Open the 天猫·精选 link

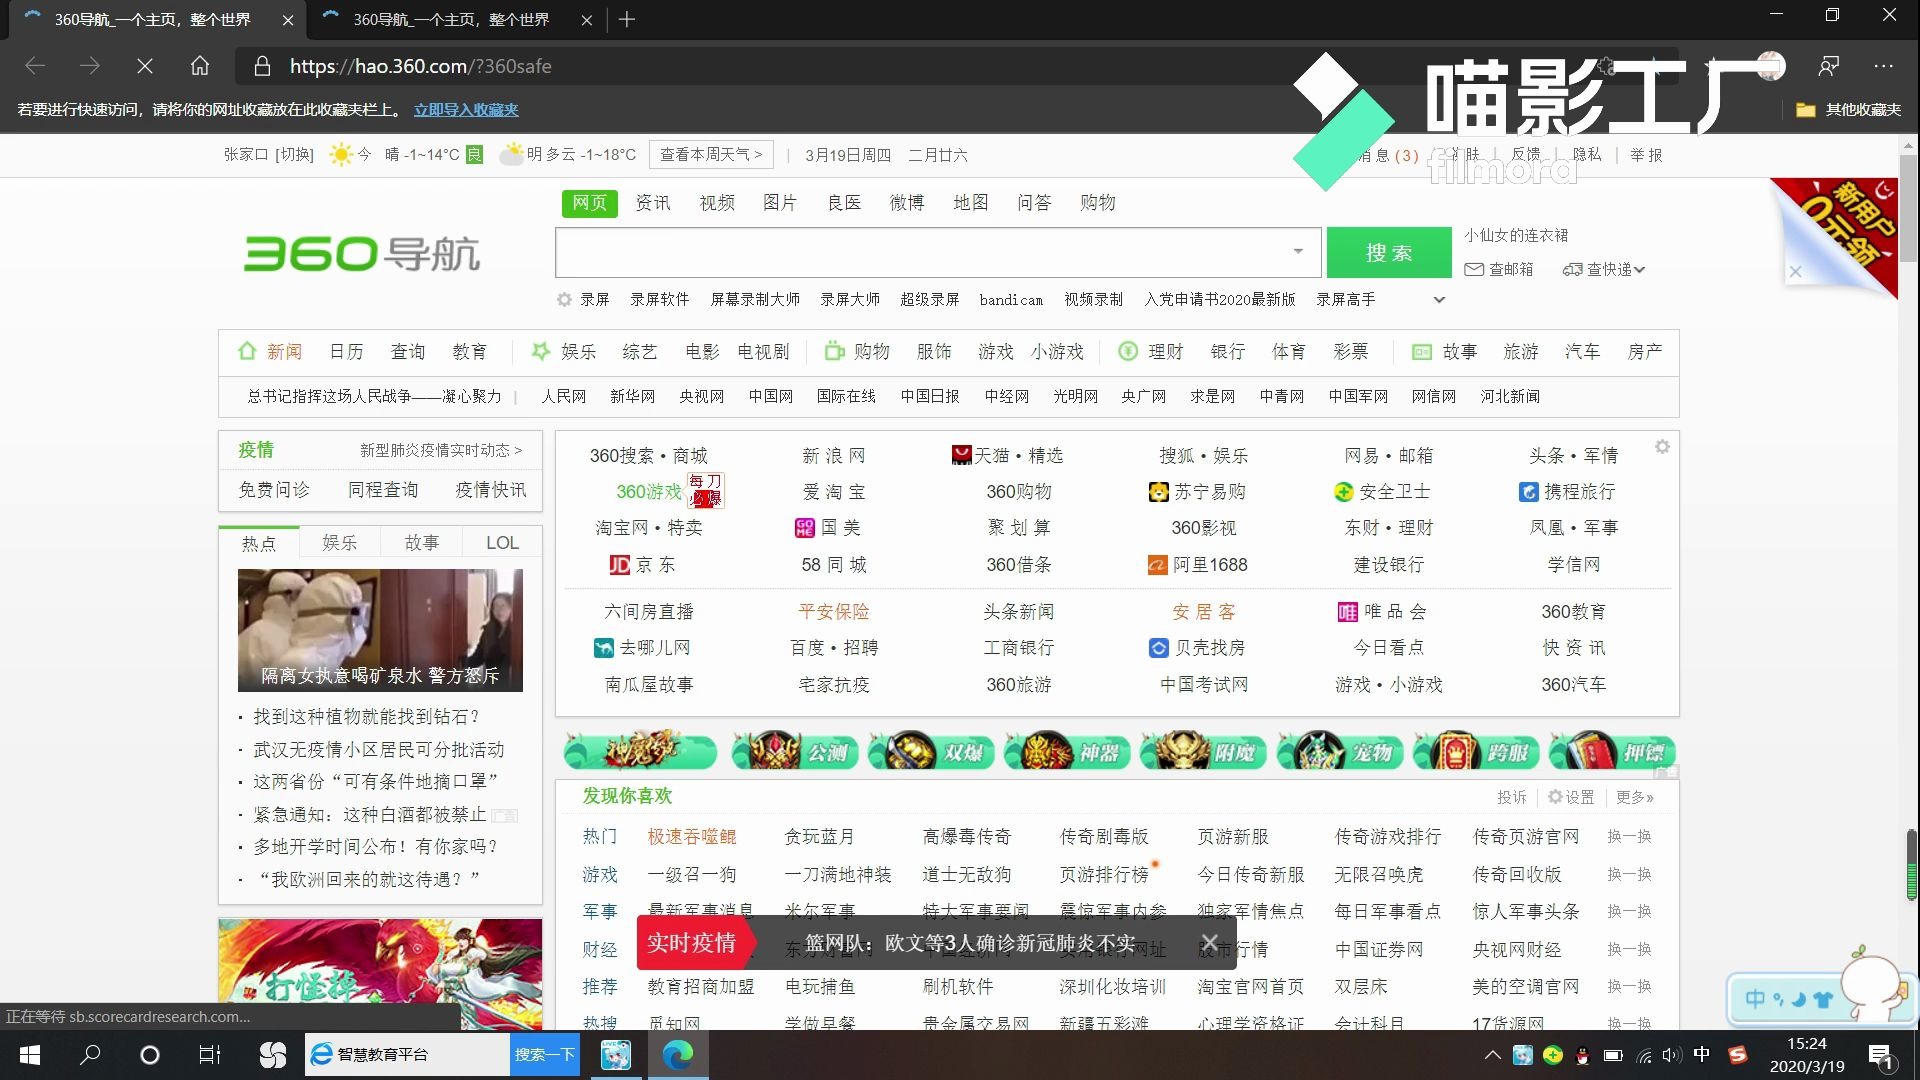click(x=1008, y=455)
